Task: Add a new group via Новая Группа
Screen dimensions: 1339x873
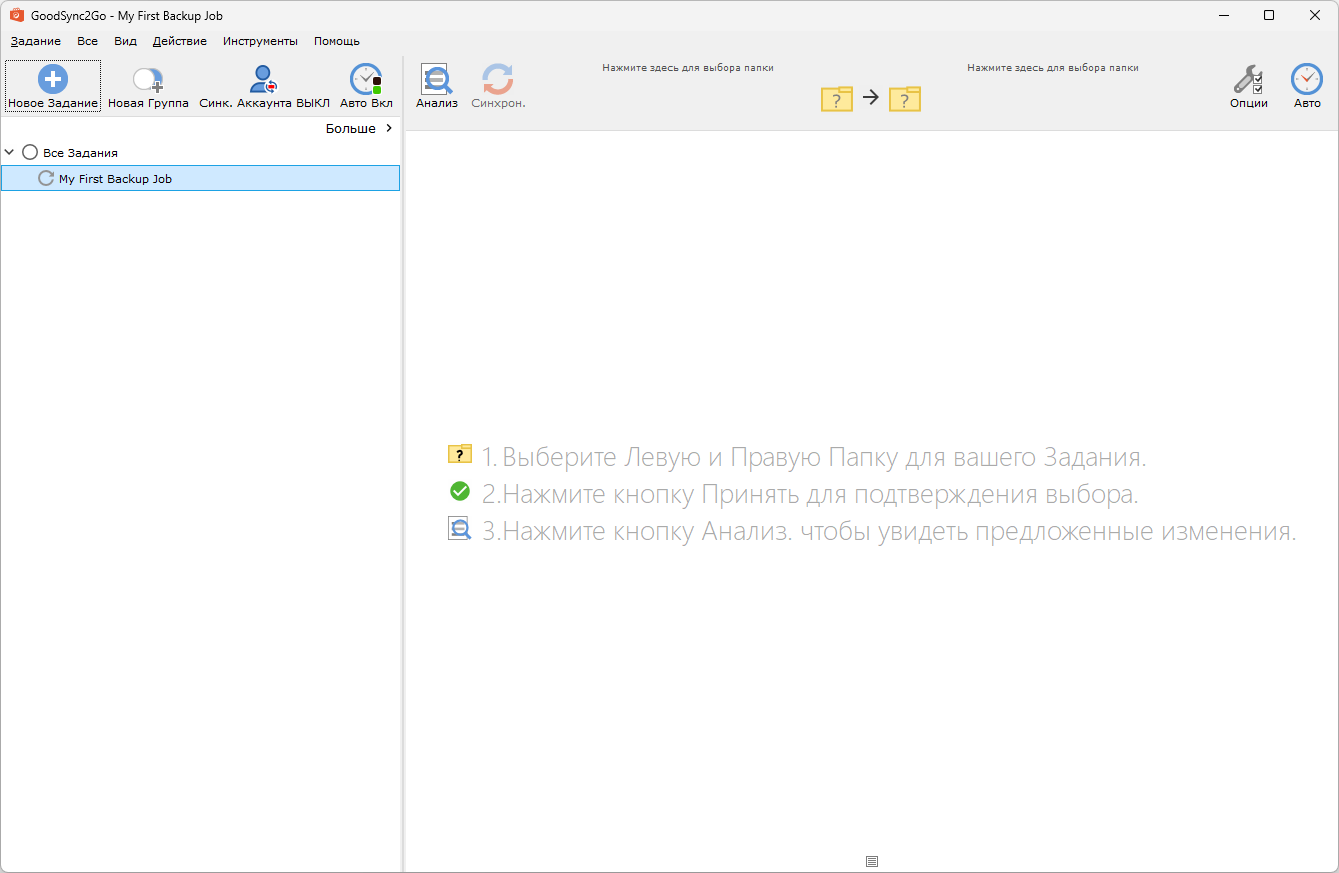Action: [148, 86]
